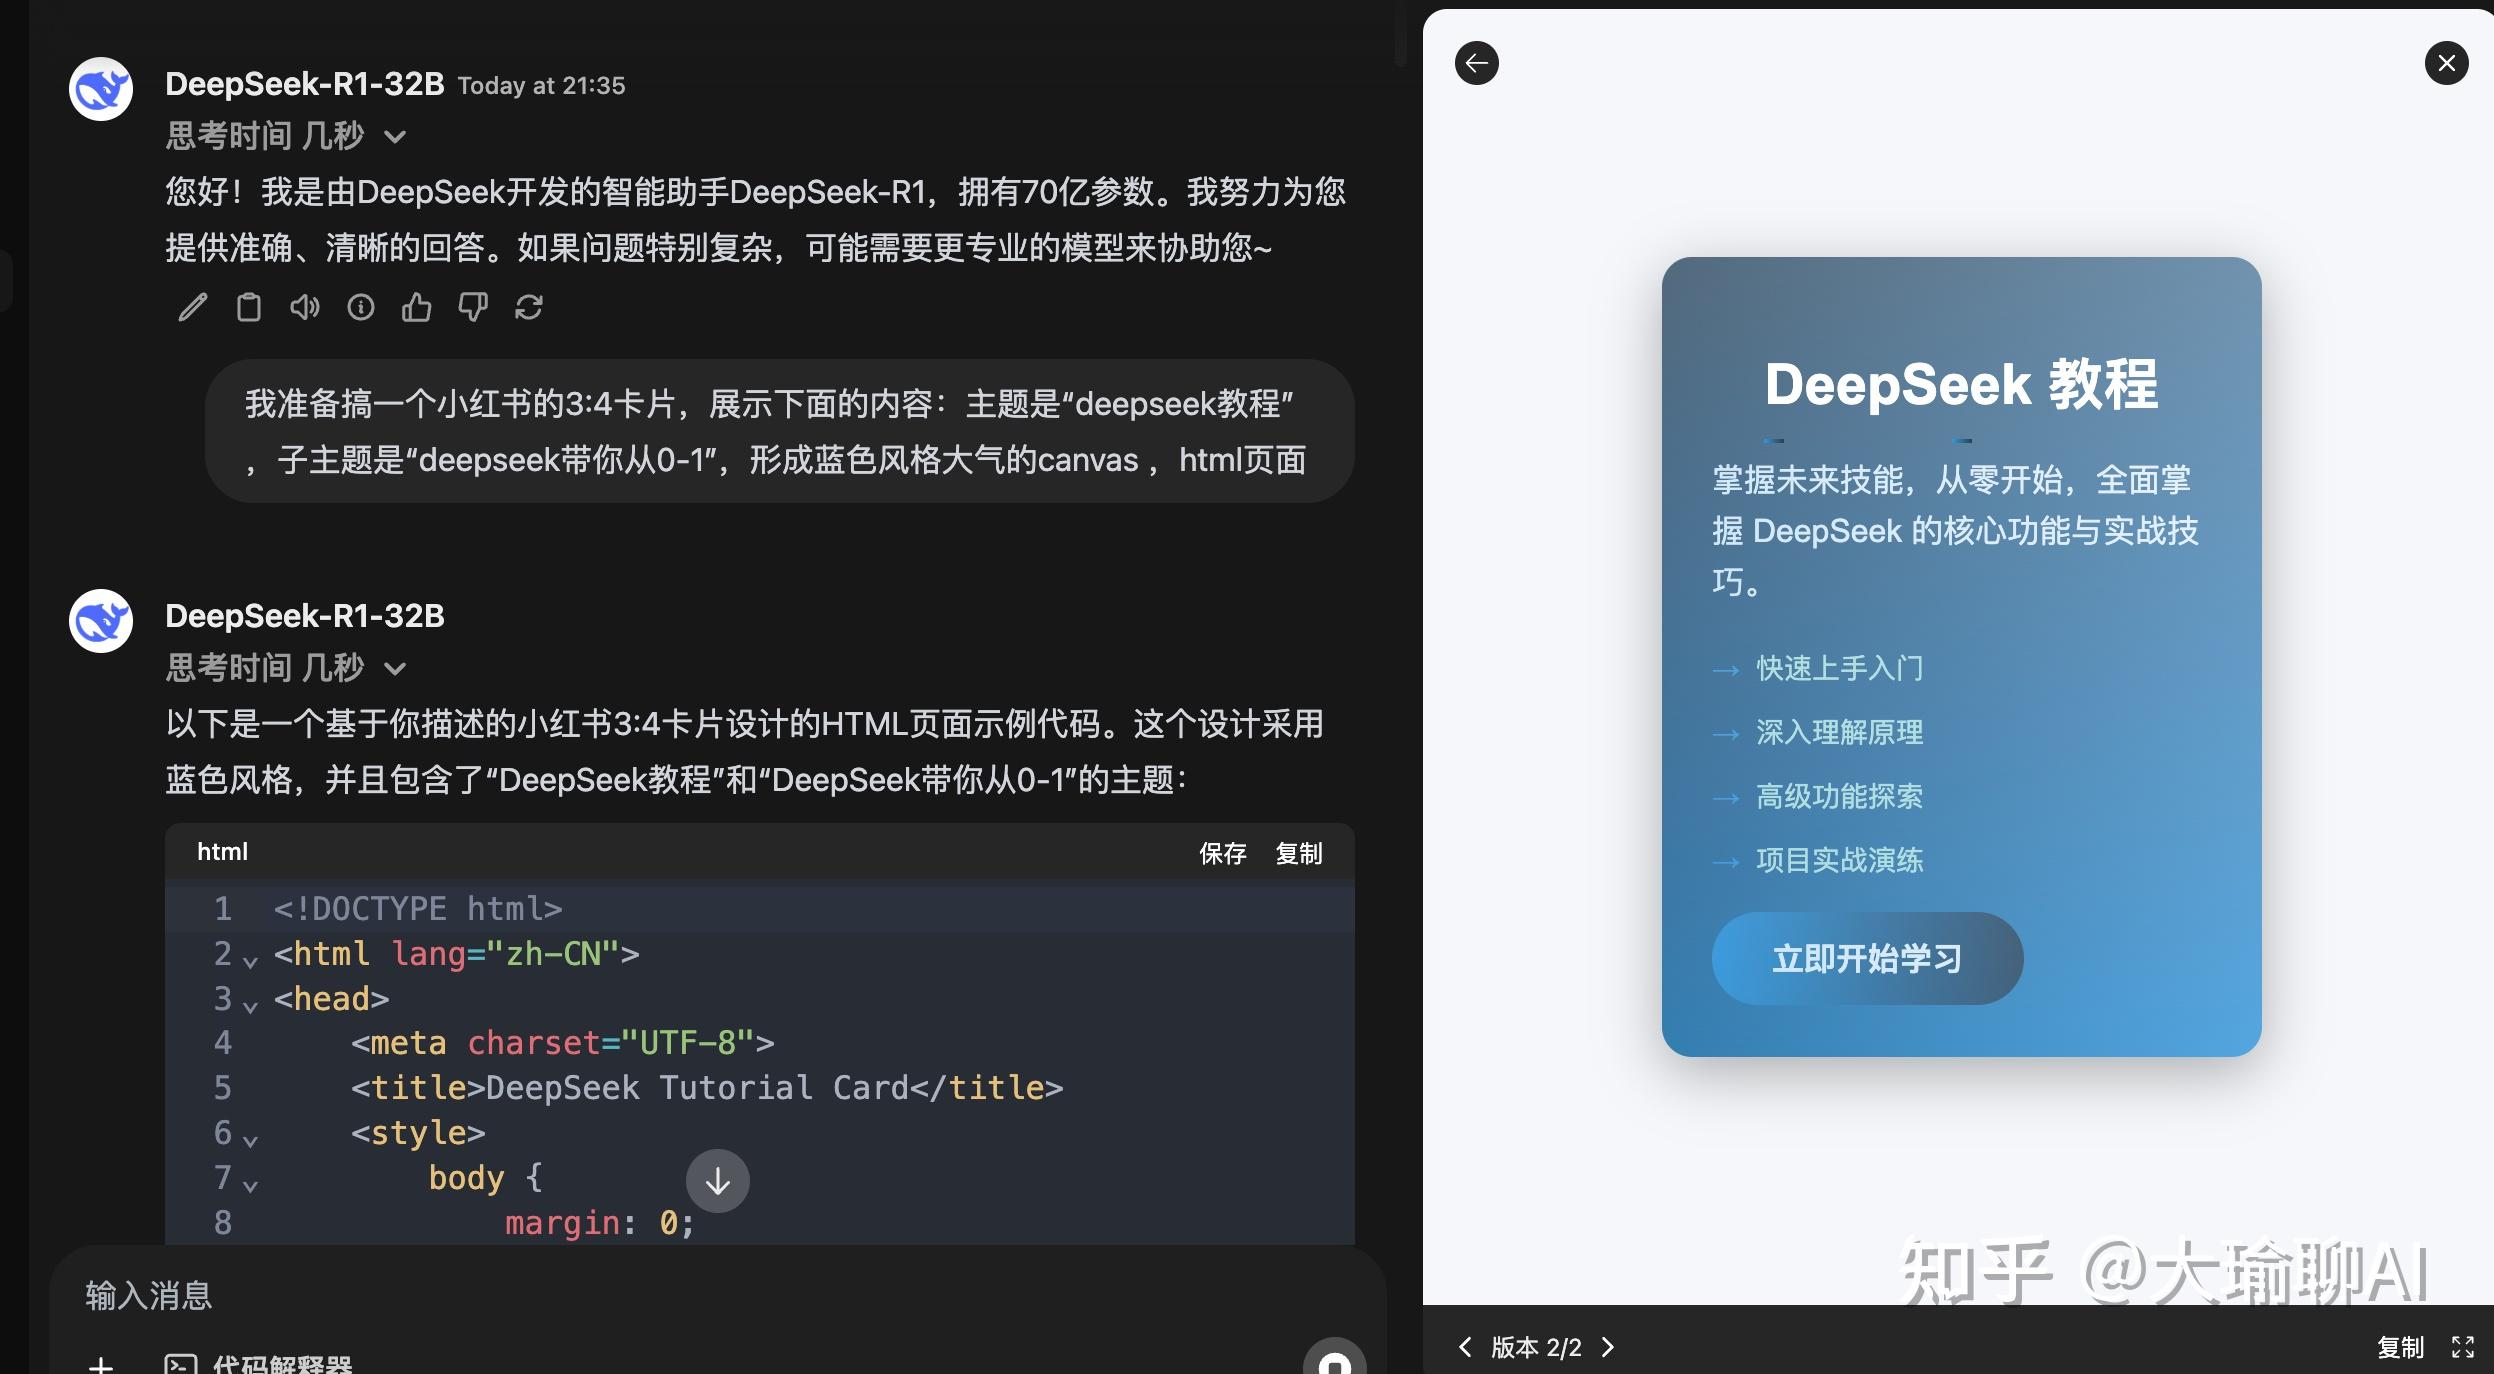
Task: Click 立即开始学习 on the blue card
Action: coord(1866,957)
